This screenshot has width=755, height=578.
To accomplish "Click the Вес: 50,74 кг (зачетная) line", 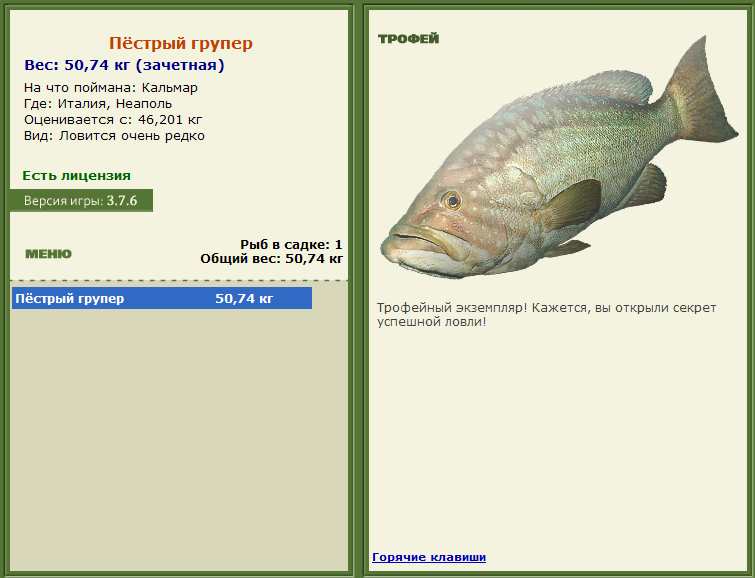I will [x=124, y=65].
